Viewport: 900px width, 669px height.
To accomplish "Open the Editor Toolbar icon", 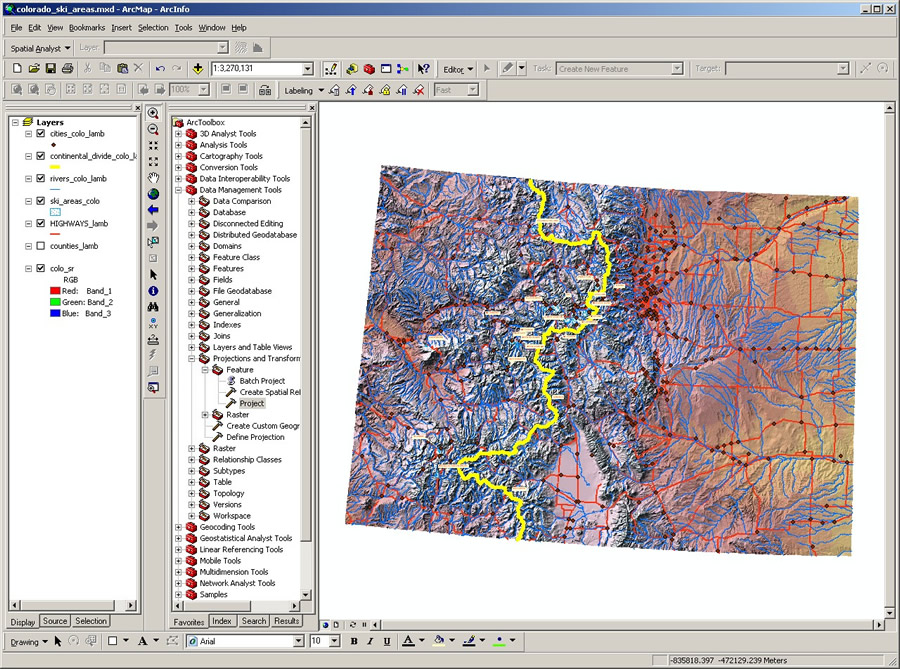I will [331, 69].
